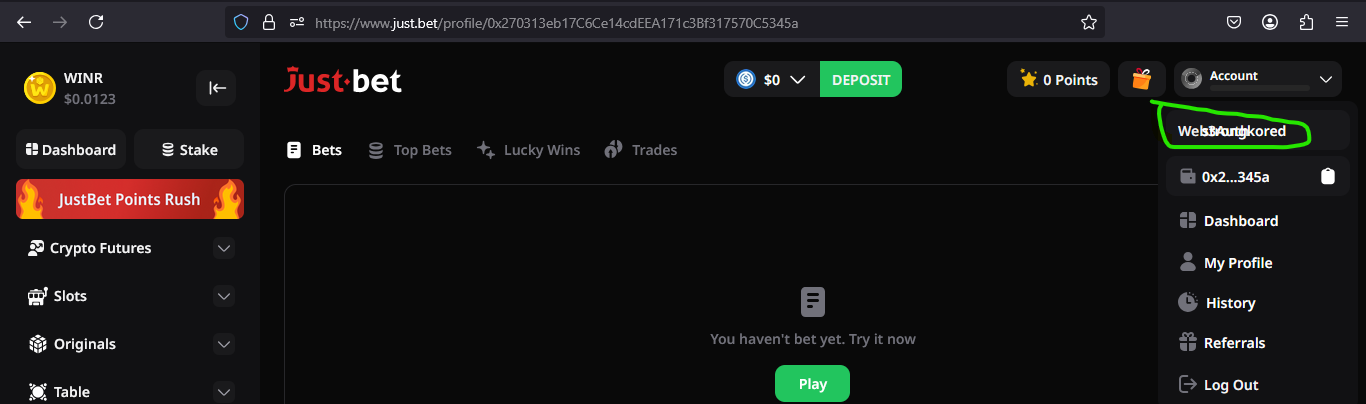Click the green DEPOSIT button

pyautogui.click(x=860, y=80)
